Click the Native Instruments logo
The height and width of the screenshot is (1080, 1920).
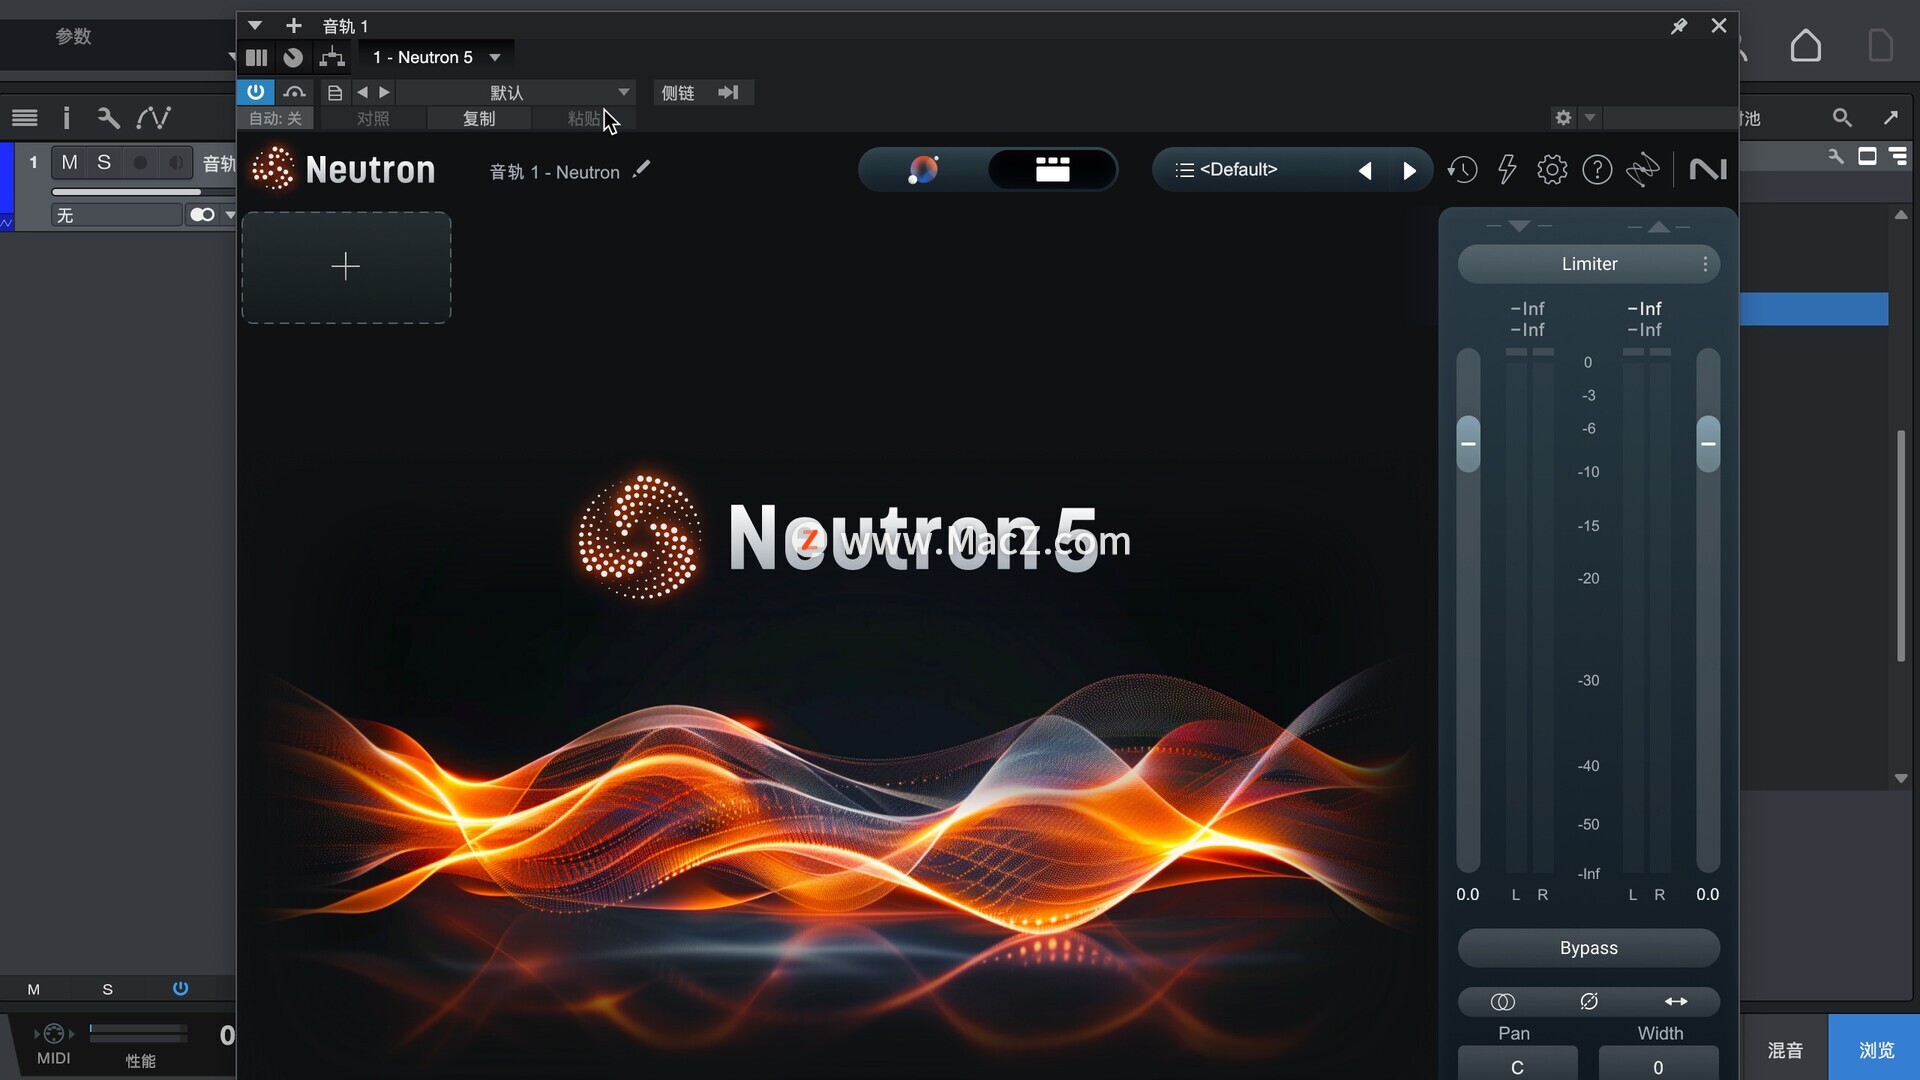coord(1708,169)
